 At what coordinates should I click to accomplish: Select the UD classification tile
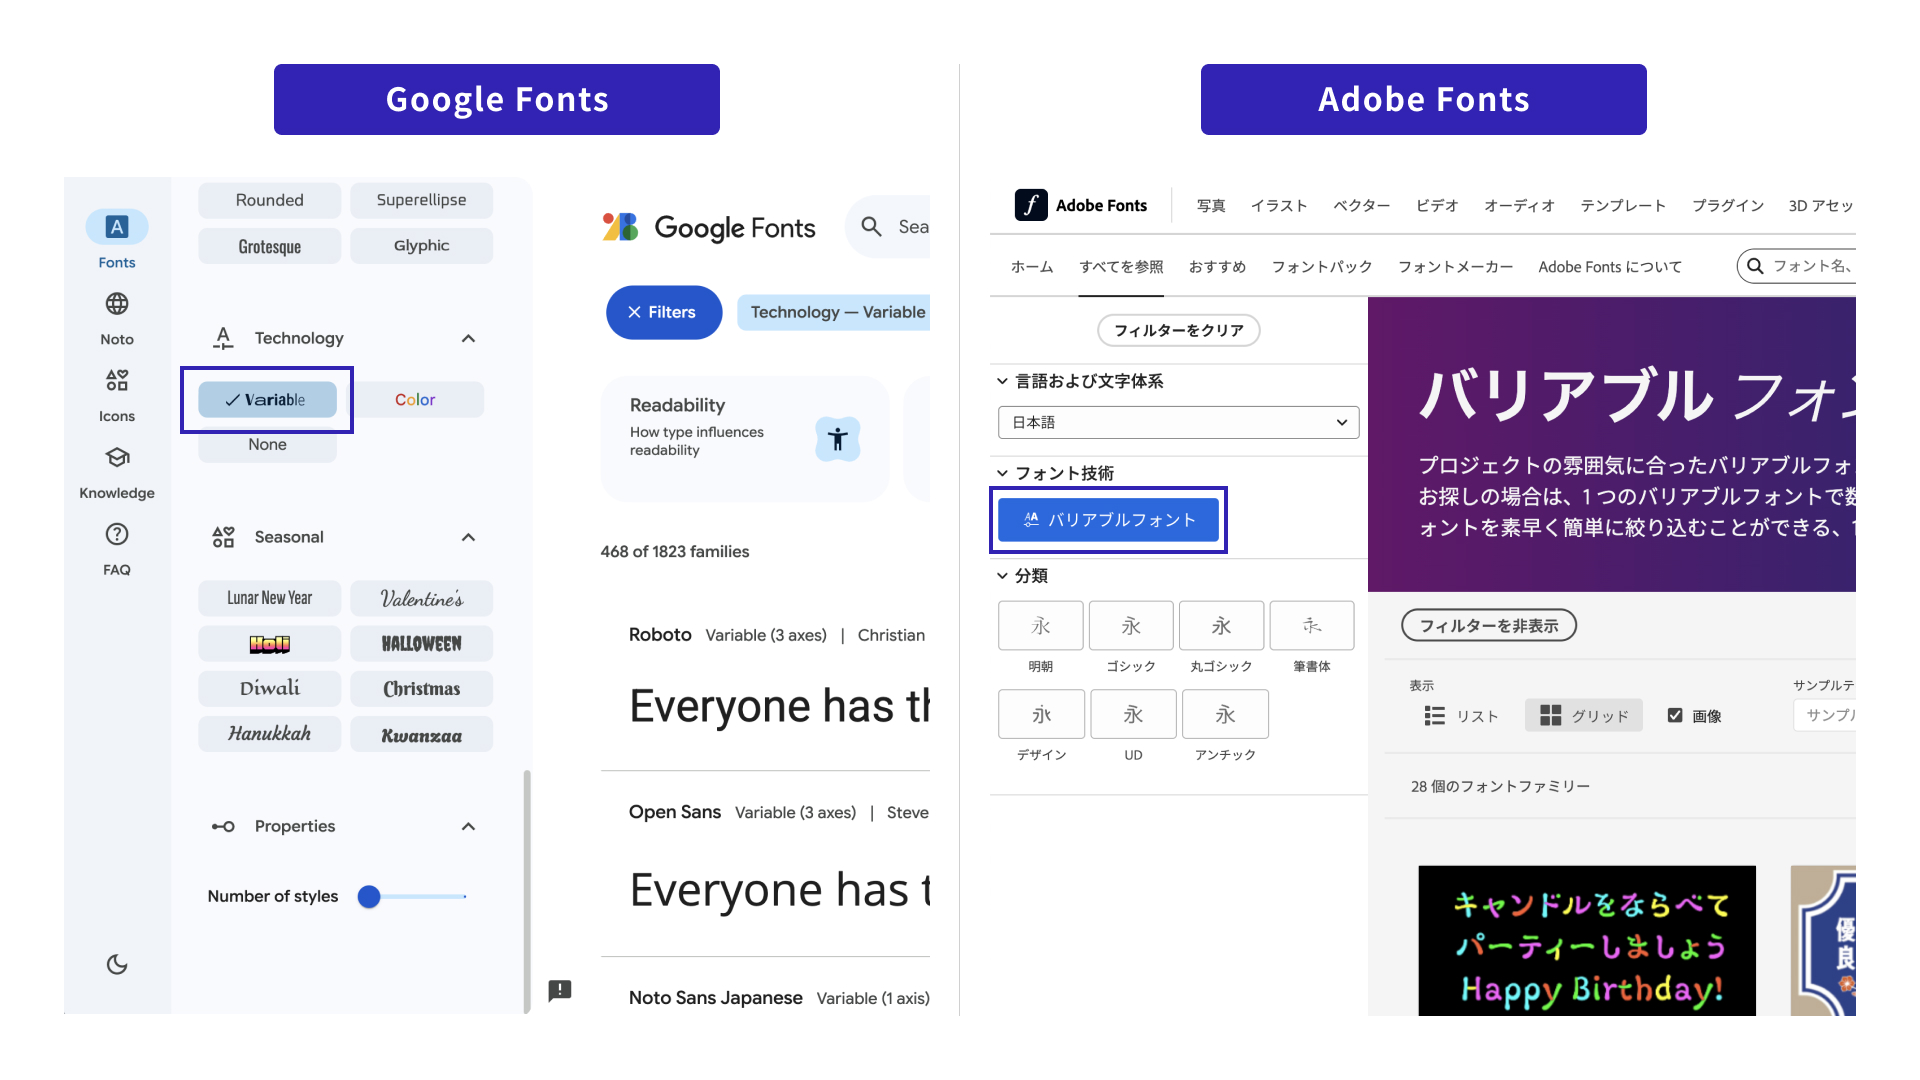coord(1133,714)
